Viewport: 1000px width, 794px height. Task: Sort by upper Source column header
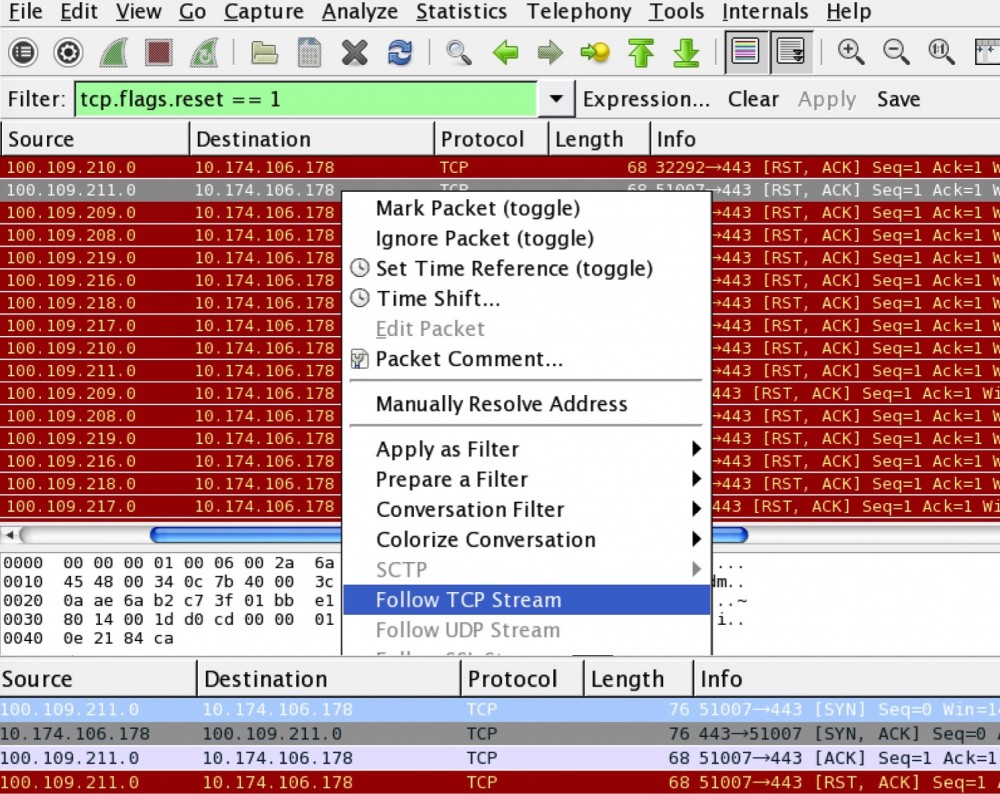[x=94, y=139]
